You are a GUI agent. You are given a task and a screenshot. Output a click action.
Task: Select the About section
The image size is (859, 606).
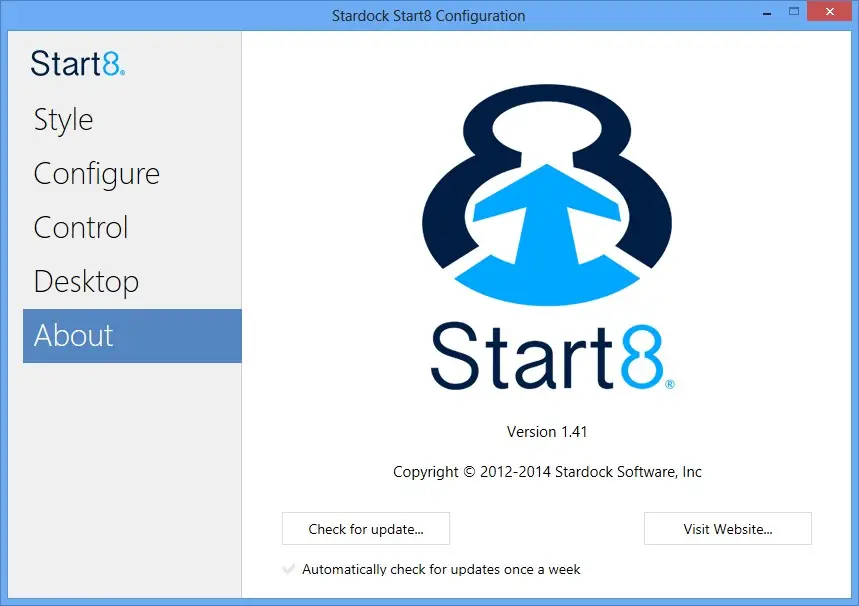click(x=132, y=336)
